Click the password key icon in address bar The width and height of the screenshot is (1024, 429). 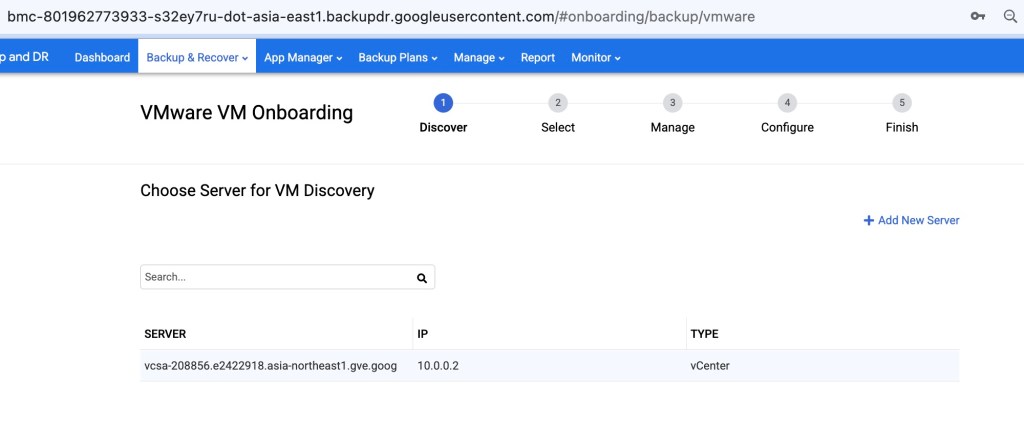pos(976,17)
